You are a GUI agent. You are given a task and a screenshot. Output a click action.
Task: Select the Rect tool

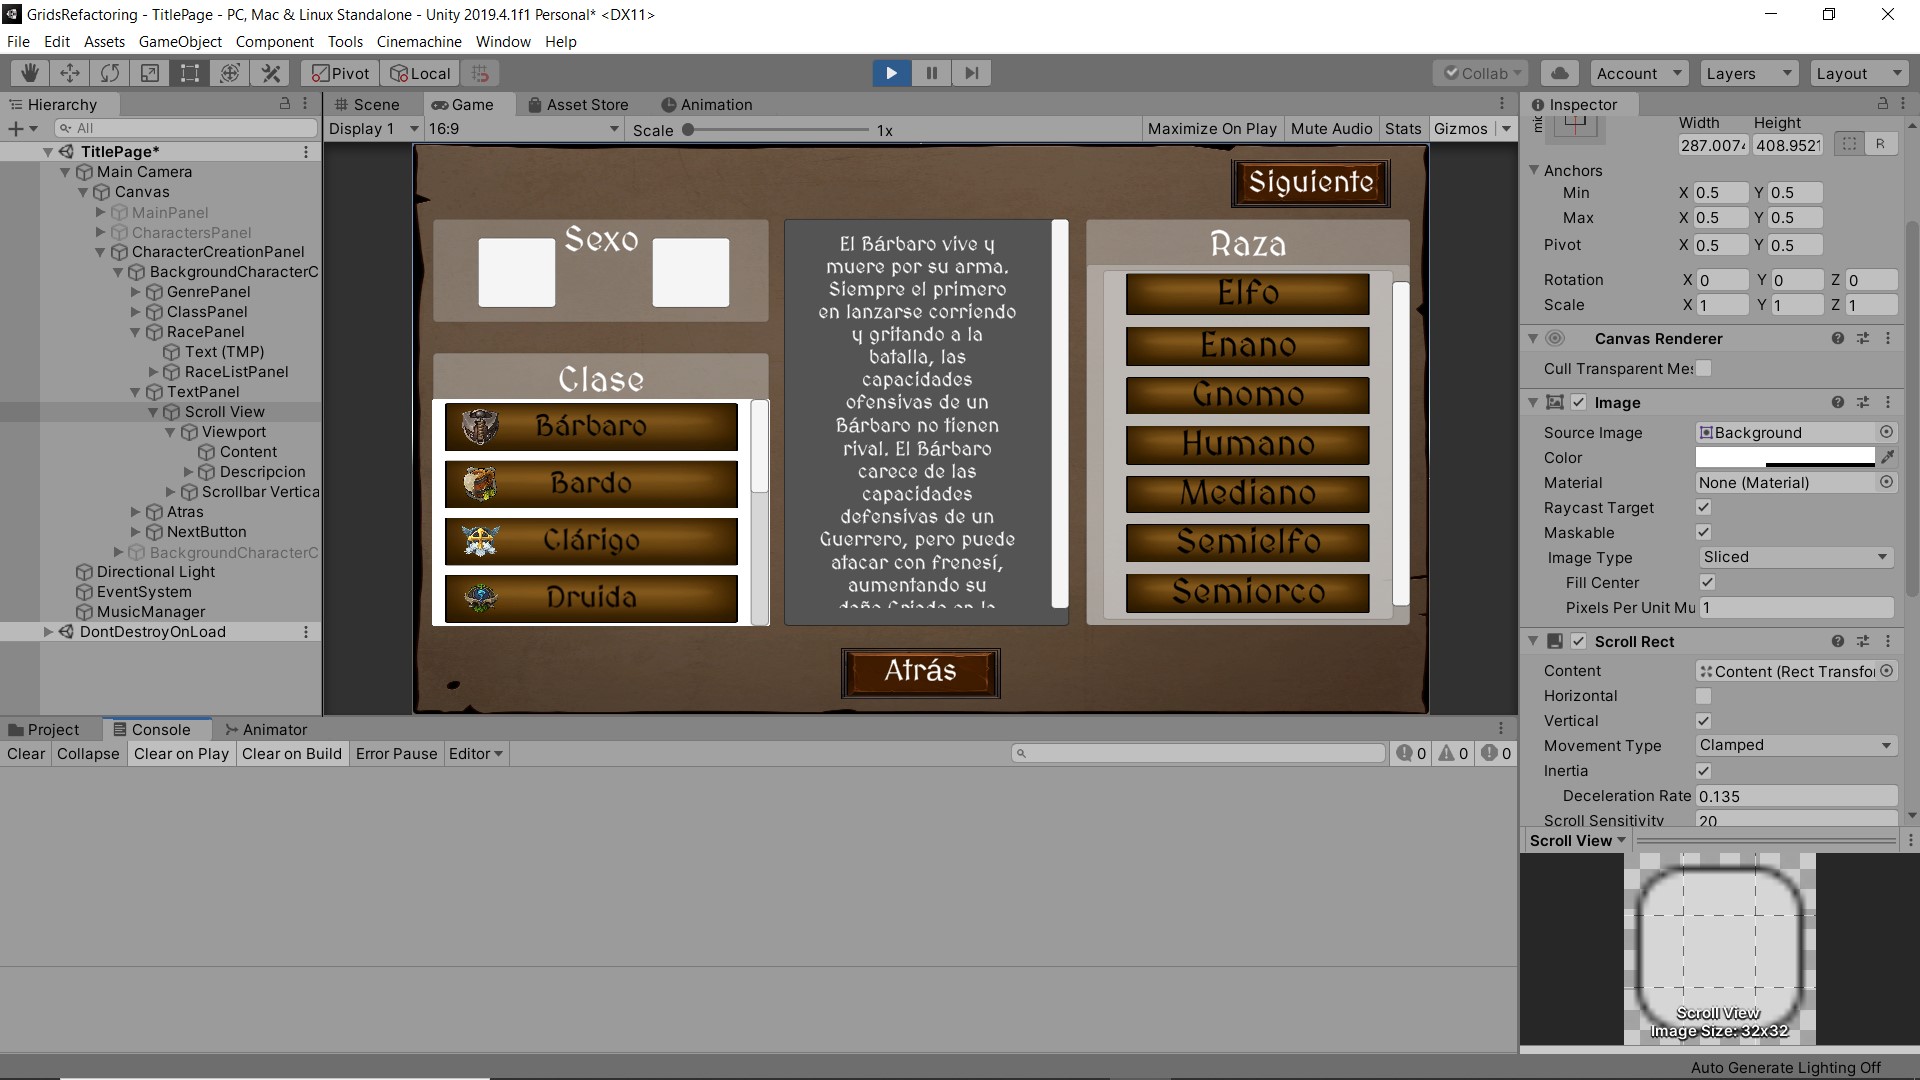pyautogui.click(x=190, y=73)
